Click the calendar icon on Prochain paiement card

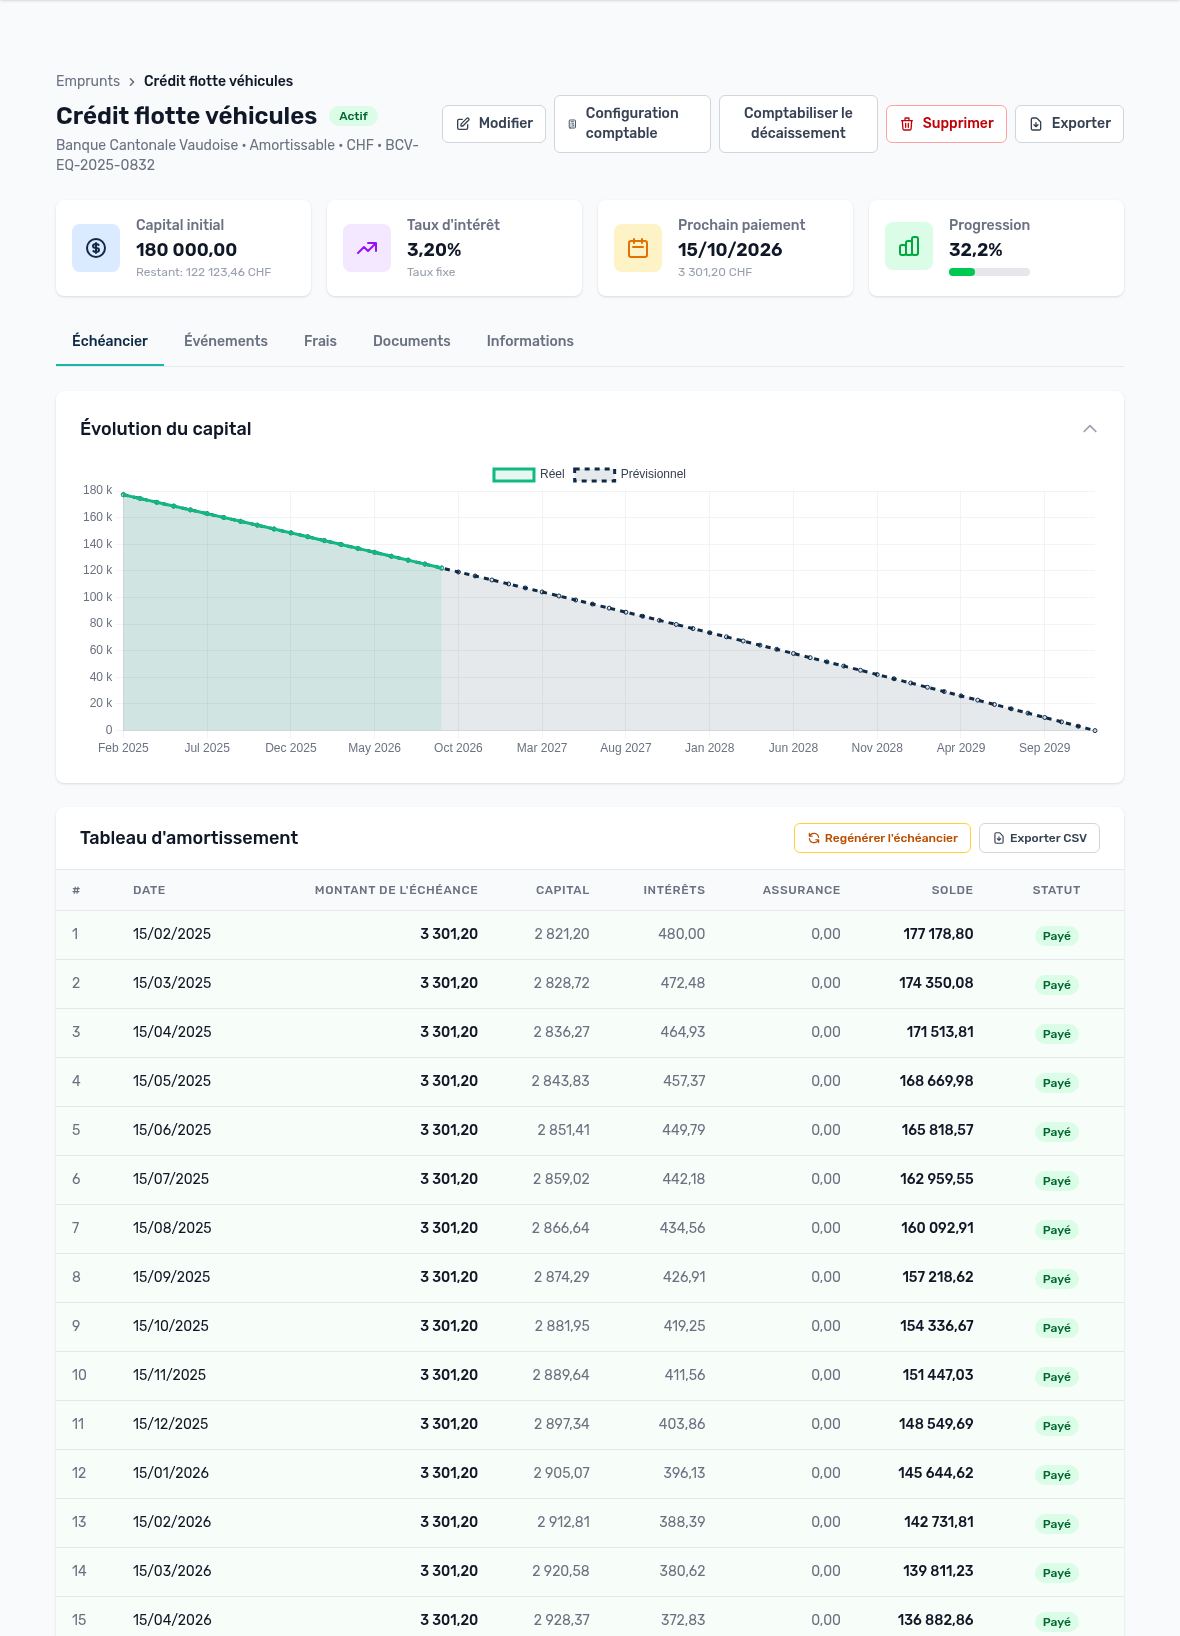click(638, 248)
